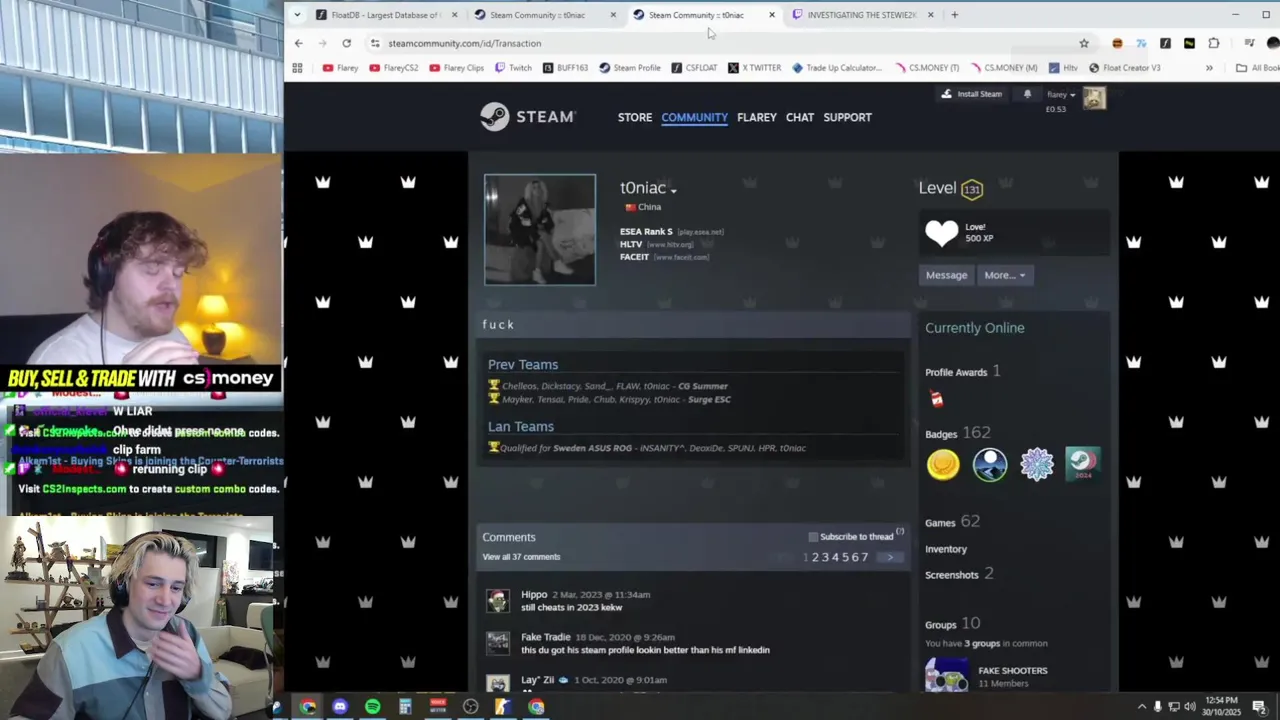1280x720 pixels.
Task: Open the Windows notification center icon
Action: pos(1259,707)
